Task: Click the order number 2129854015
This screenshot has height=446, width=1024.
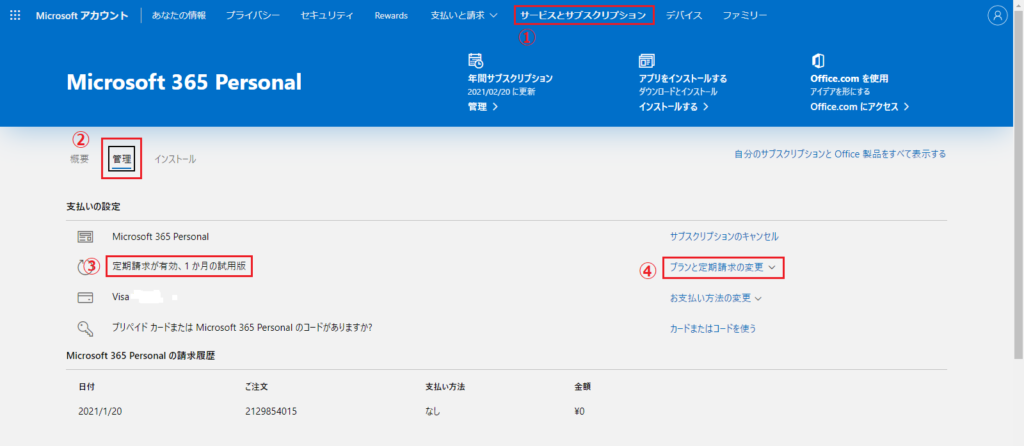Action: [x=272, y=412]
